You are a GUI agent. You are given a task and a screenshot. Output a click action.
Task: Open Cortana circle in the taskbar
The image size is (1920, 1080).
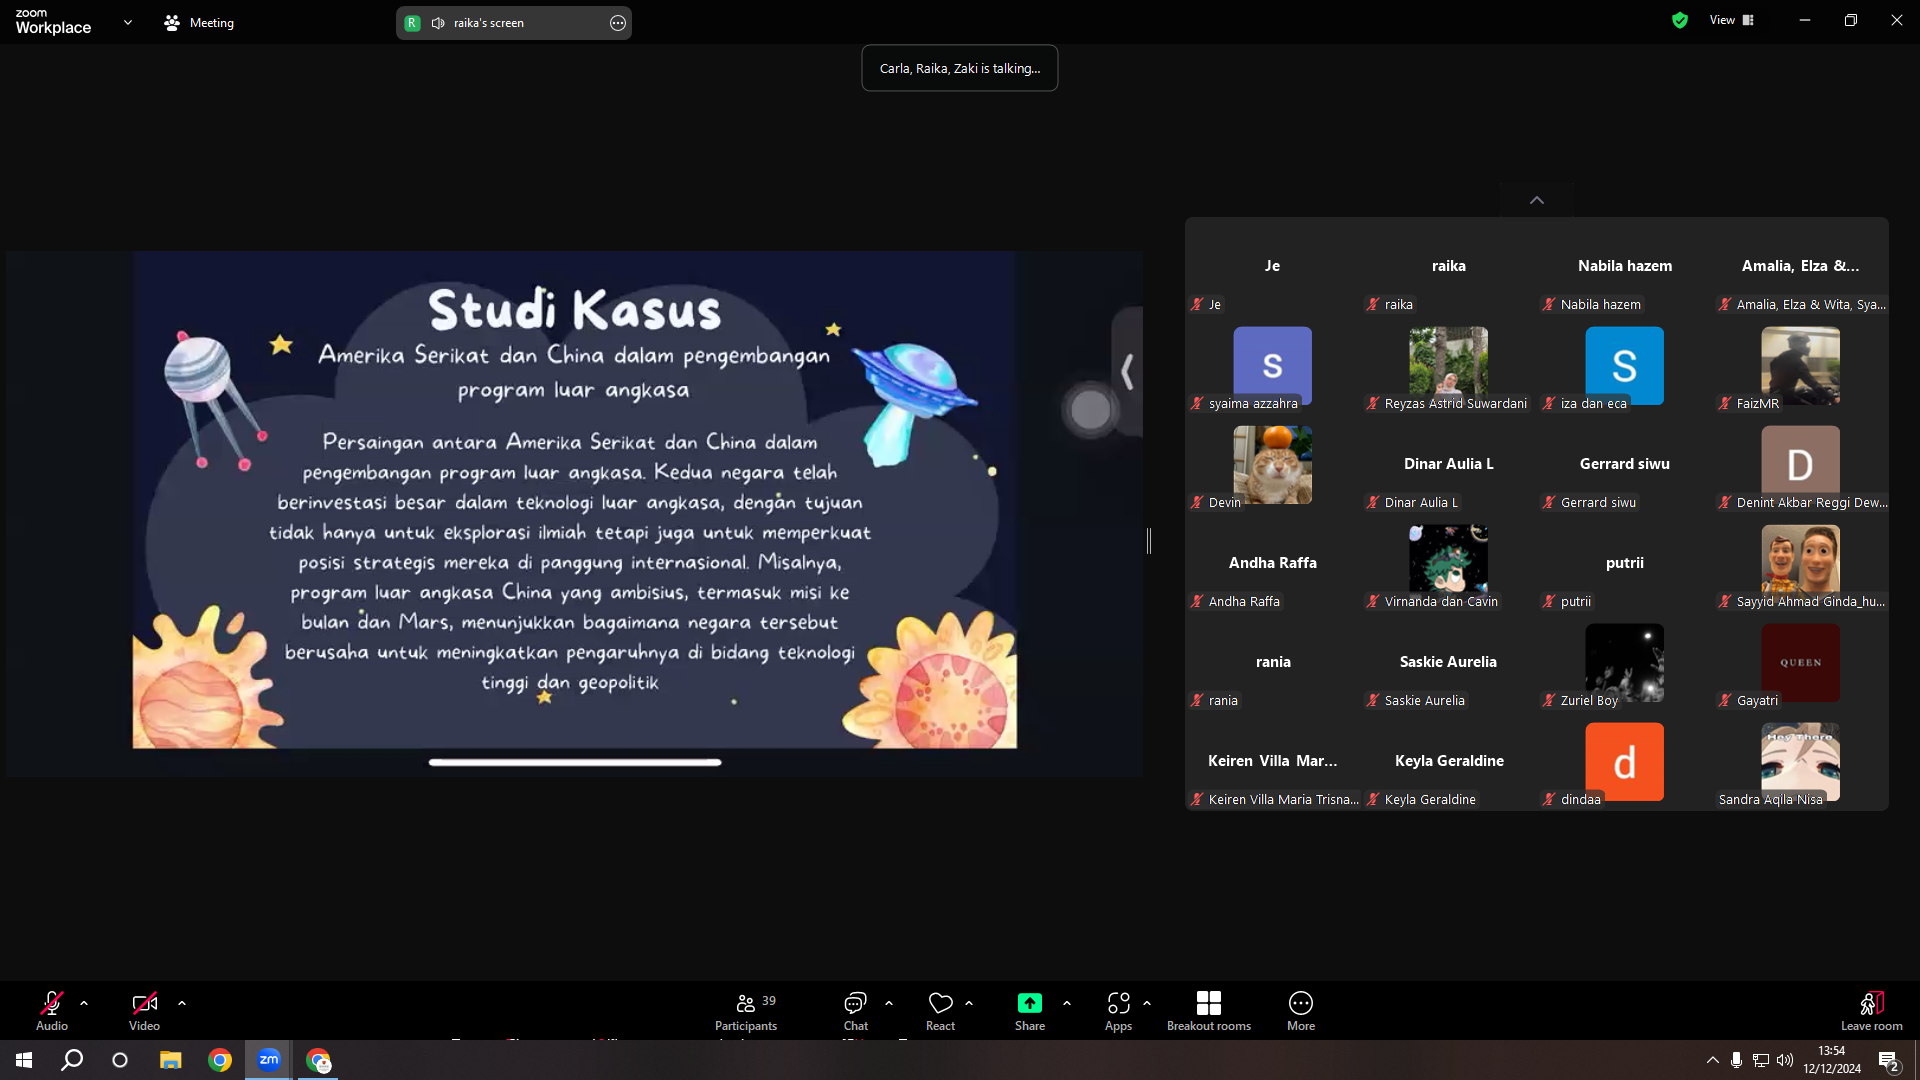[x=120, y=1060]
